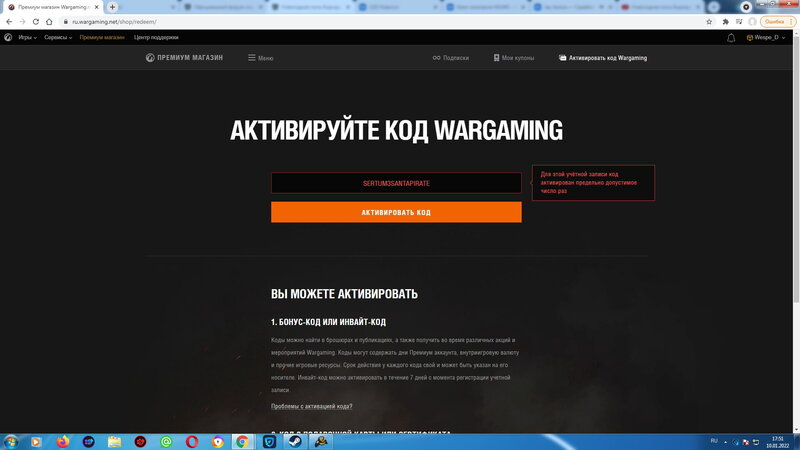This screenshot has height=450, width=800.
Task: Open the blue shield taskbar app
Action: [x=269, y=442]
